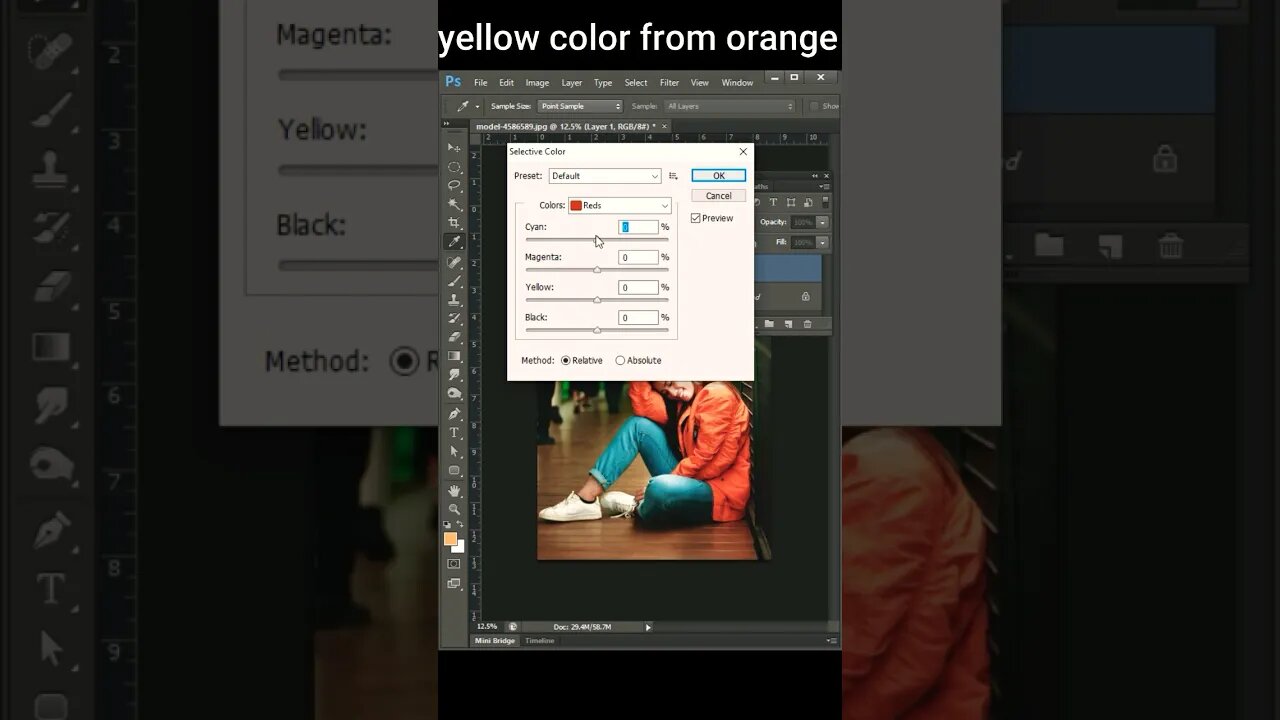Open the status bar info arrow

(x=648, y=627)
